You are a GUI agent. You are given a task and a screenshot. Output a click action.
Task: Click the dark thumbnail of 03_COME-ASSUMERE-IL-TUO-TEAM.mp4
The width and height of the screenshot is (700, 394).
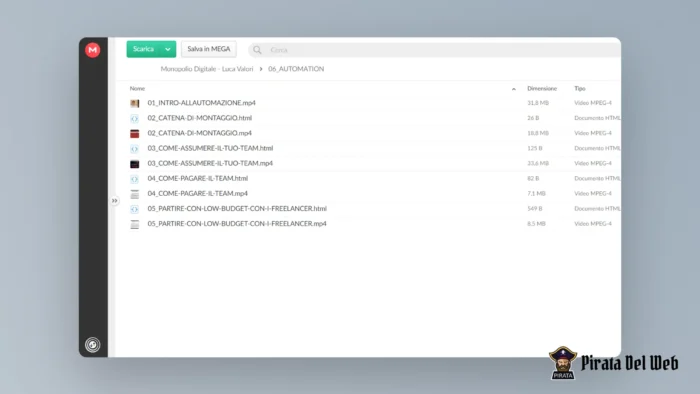click(x=134, y=164)
